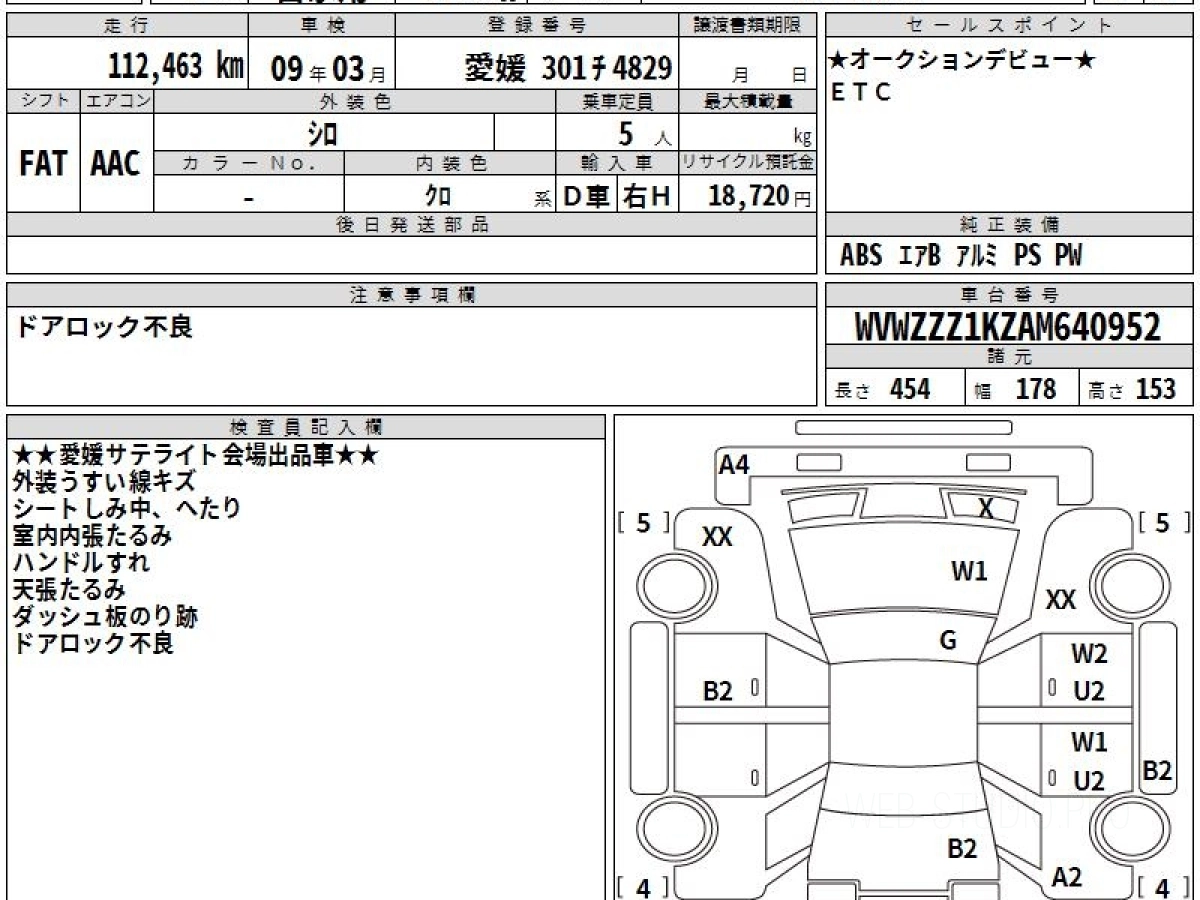Screen dimensions: 1200x900
Task: Click W2 mark on right front door
Action: [1090, 655]
